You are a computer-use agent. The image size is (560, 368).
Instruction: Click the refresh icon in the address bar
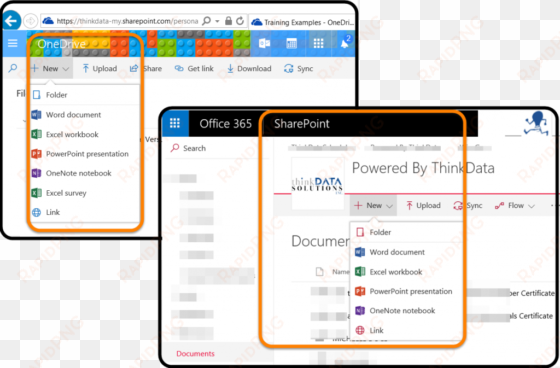[240, 21]
